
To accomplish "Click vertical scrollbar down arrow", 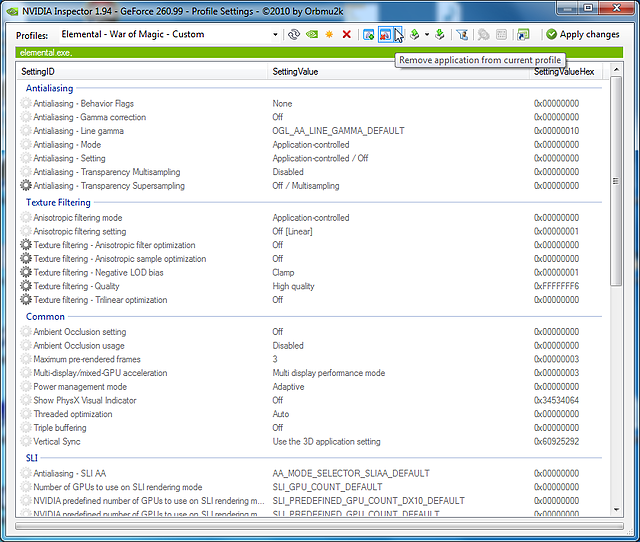I will (616, 509).
